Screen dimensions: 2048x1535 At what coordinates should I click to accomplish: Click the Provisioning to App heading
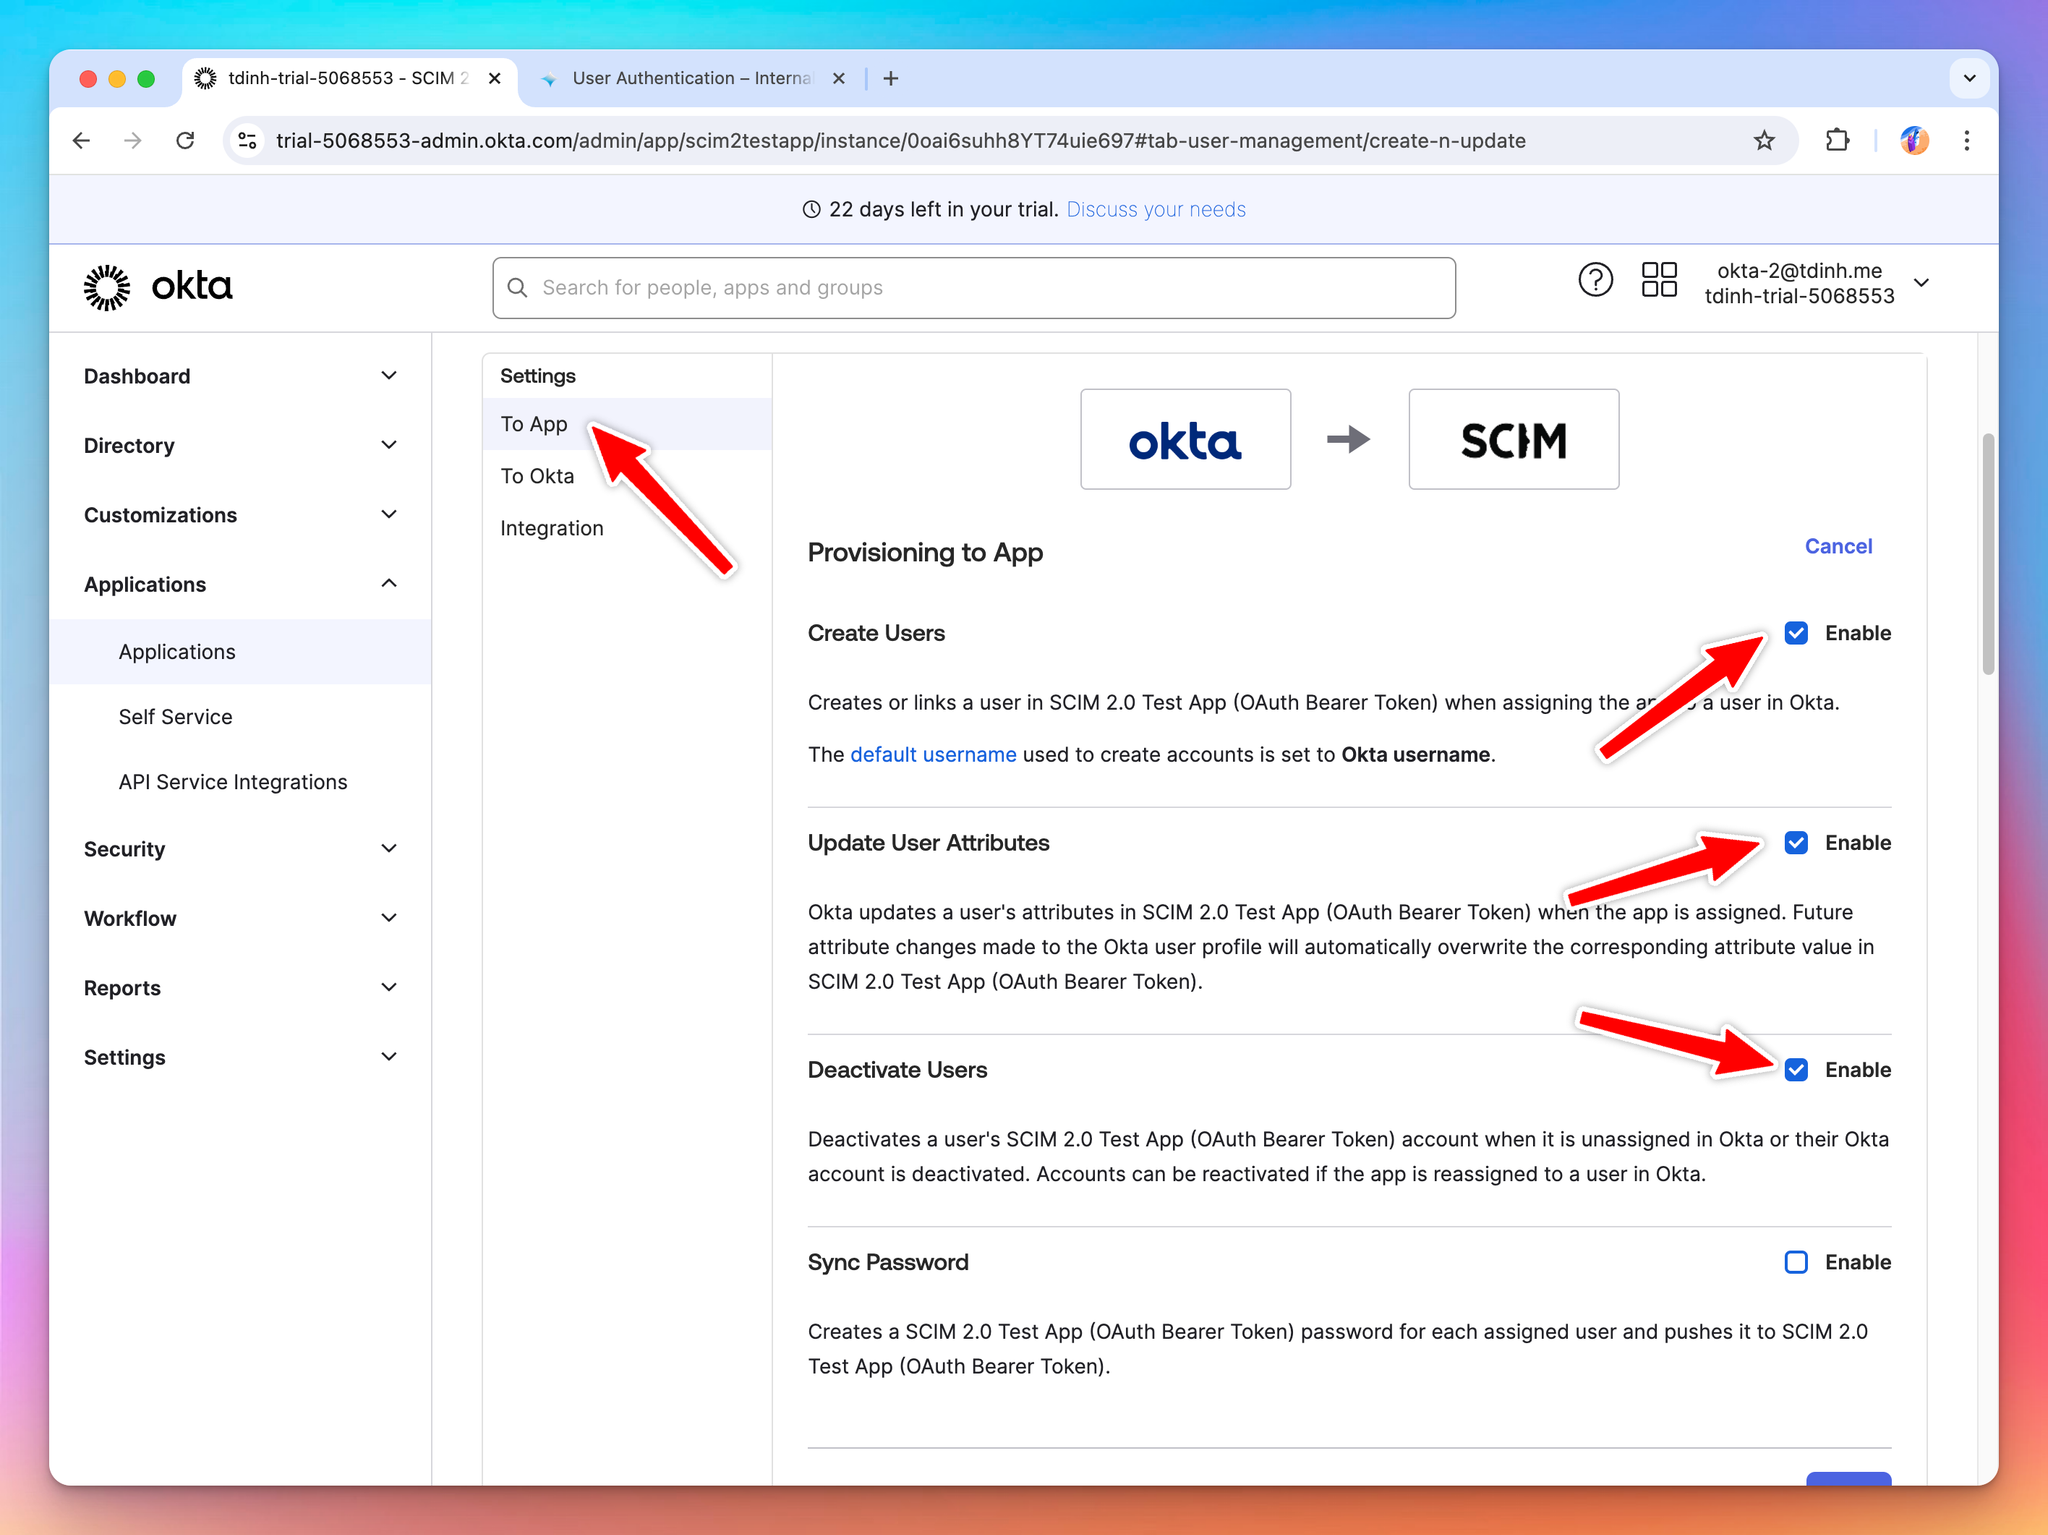925,552
